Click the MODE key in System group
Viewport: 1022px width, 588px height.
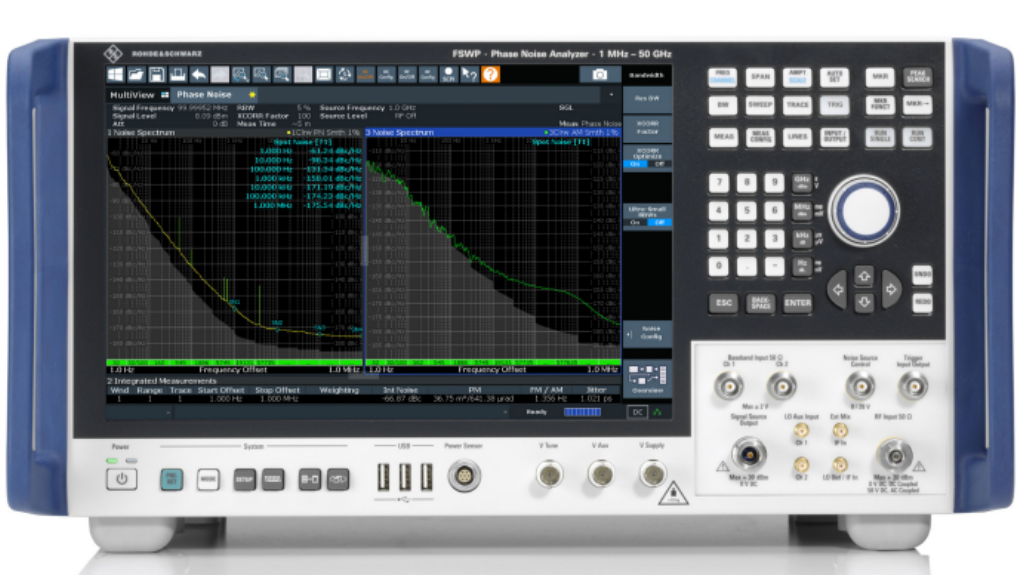208,480
